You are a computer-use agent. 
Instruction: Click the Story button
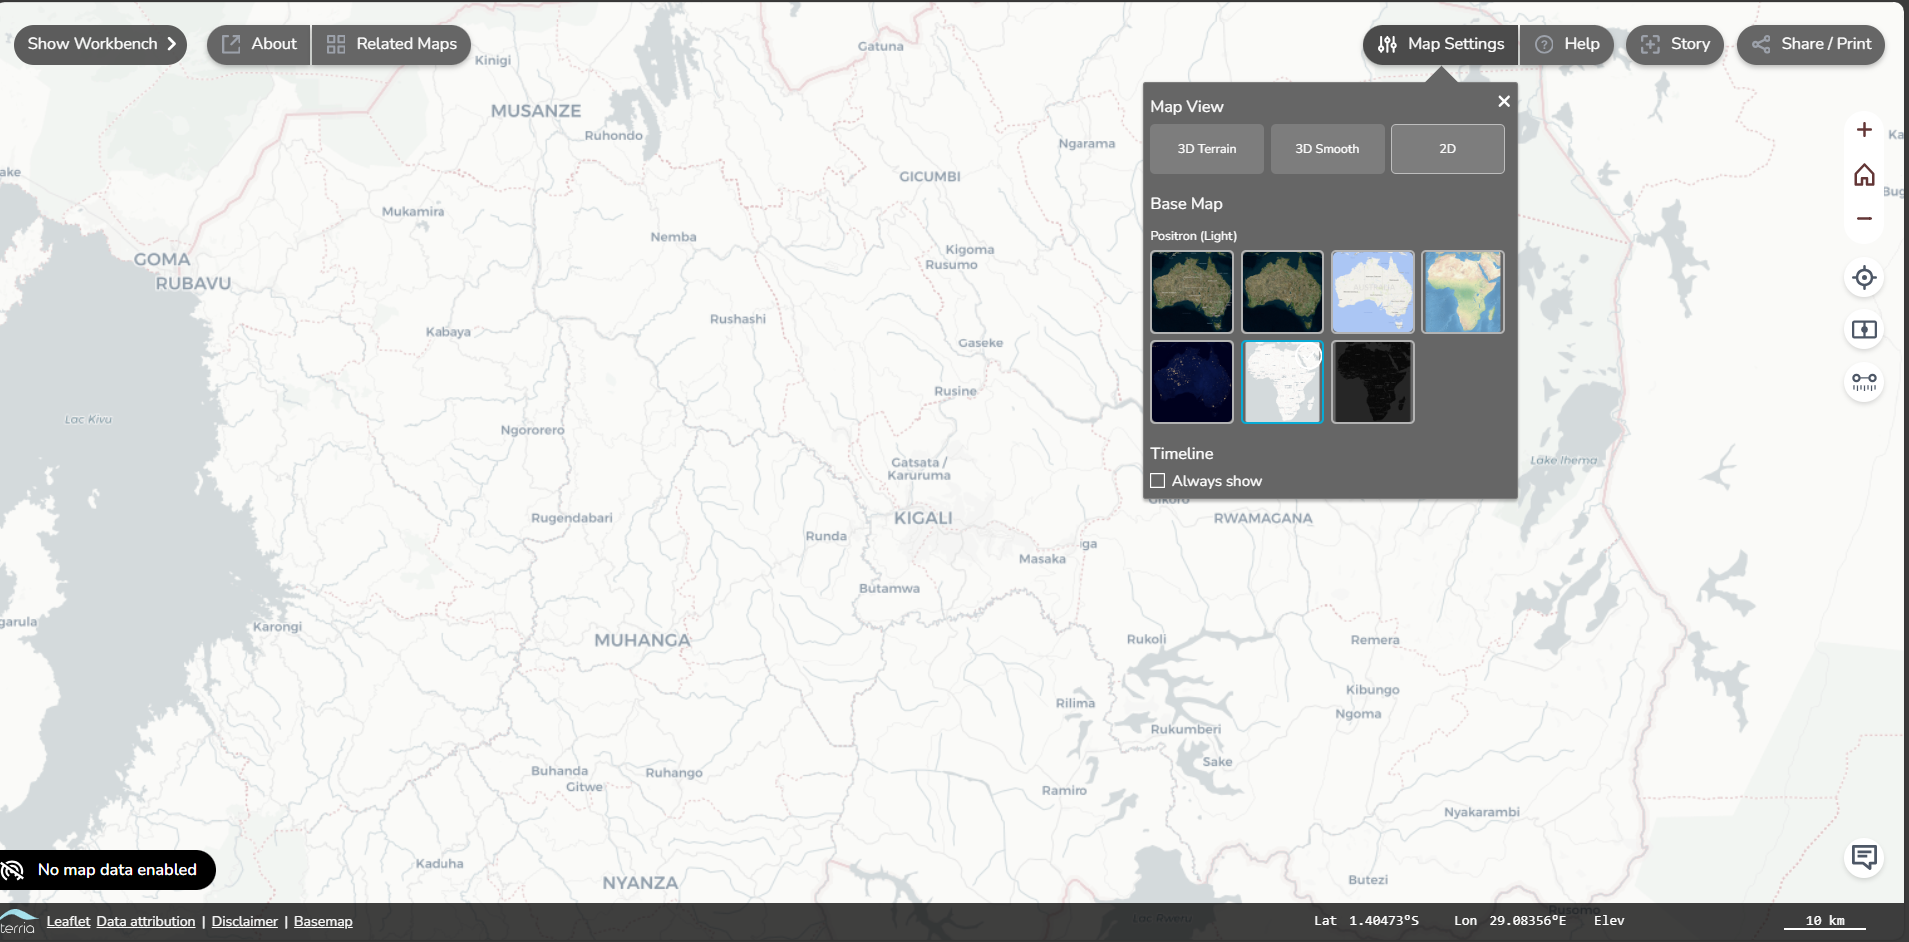click(x=1675, y=44)
